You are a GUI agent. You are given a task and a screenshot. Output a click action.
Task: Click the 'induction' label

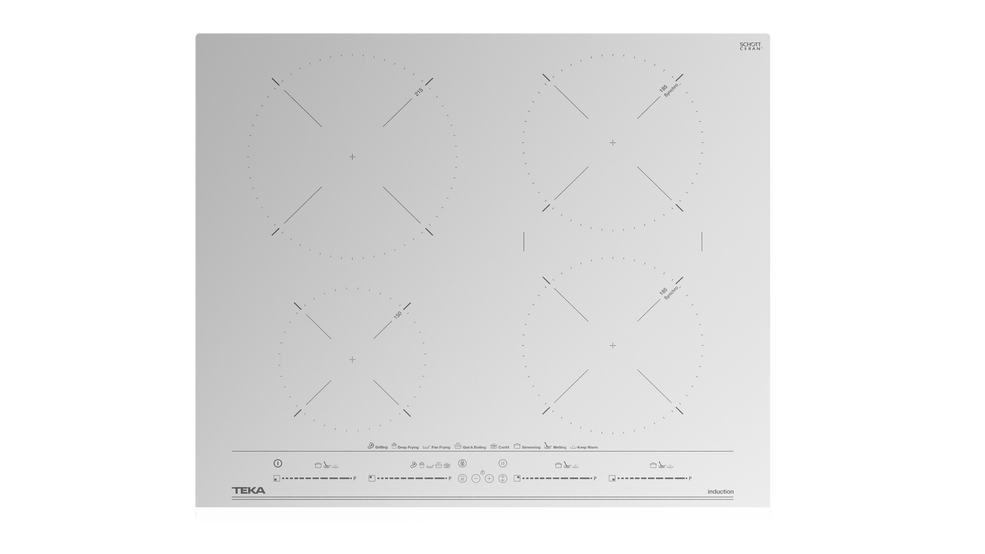click(x=721, y=492)
